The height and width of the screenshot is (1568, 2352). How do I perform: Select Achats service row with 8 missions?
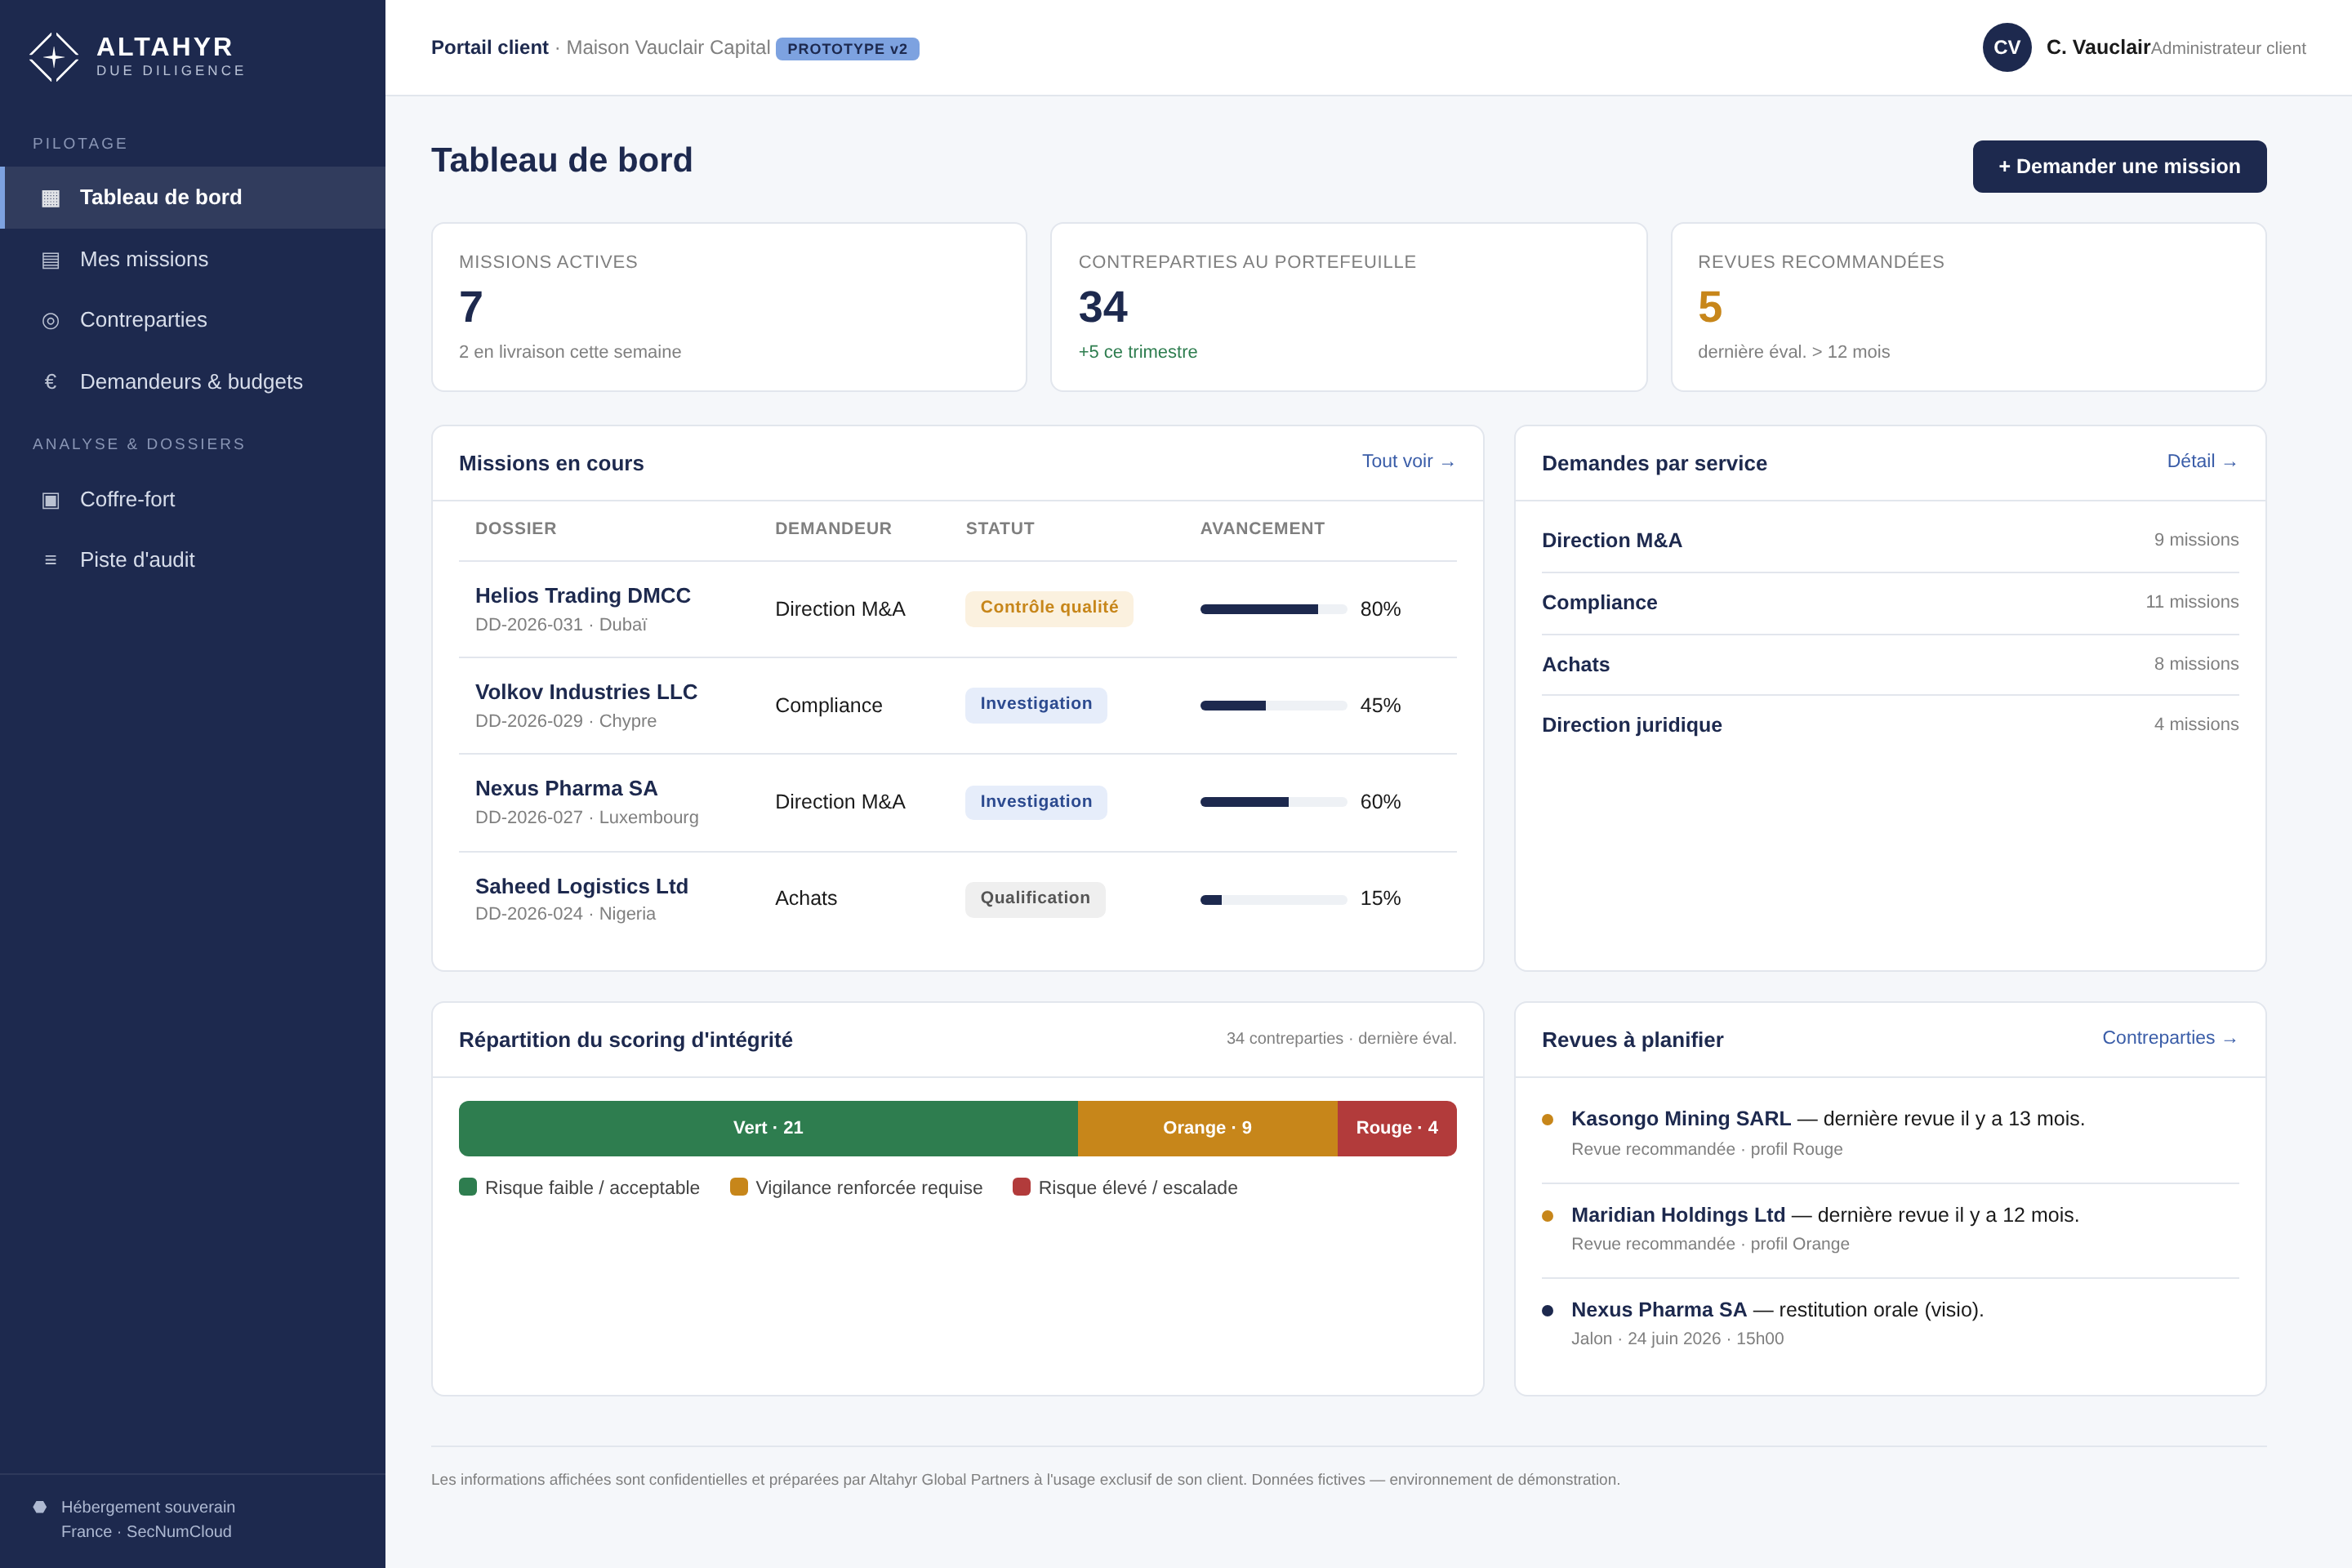1890,665
